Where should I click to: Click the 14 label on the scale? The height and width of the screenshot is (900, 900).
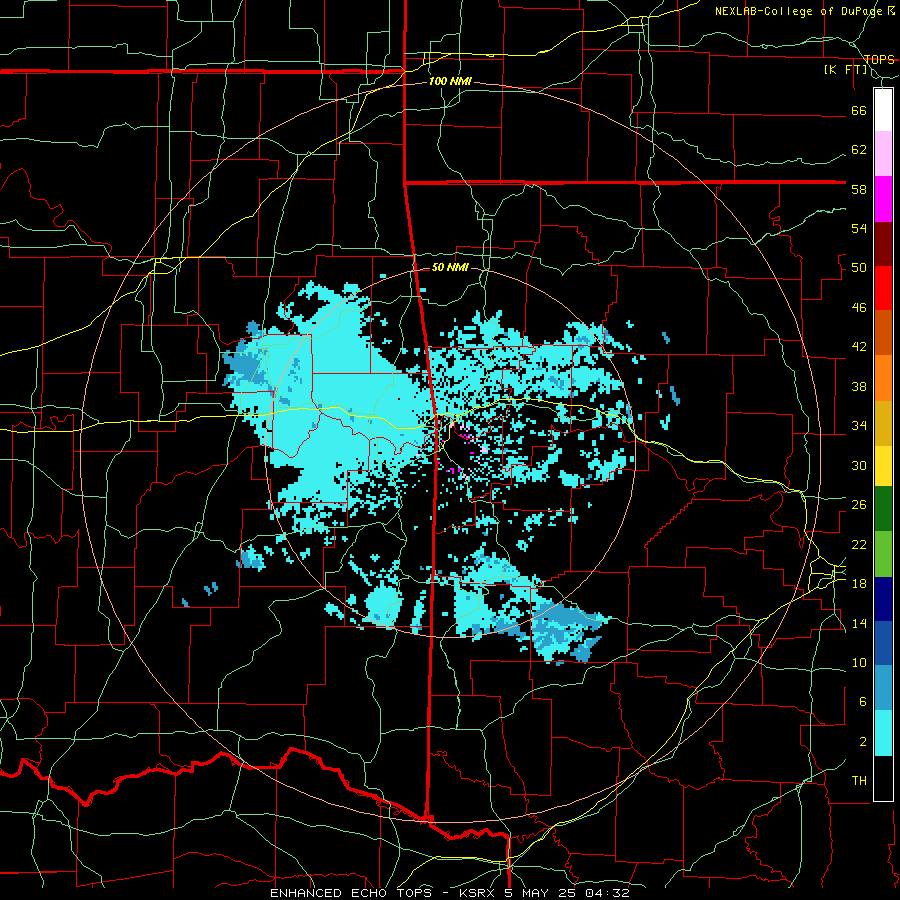(x=859, y=623)
